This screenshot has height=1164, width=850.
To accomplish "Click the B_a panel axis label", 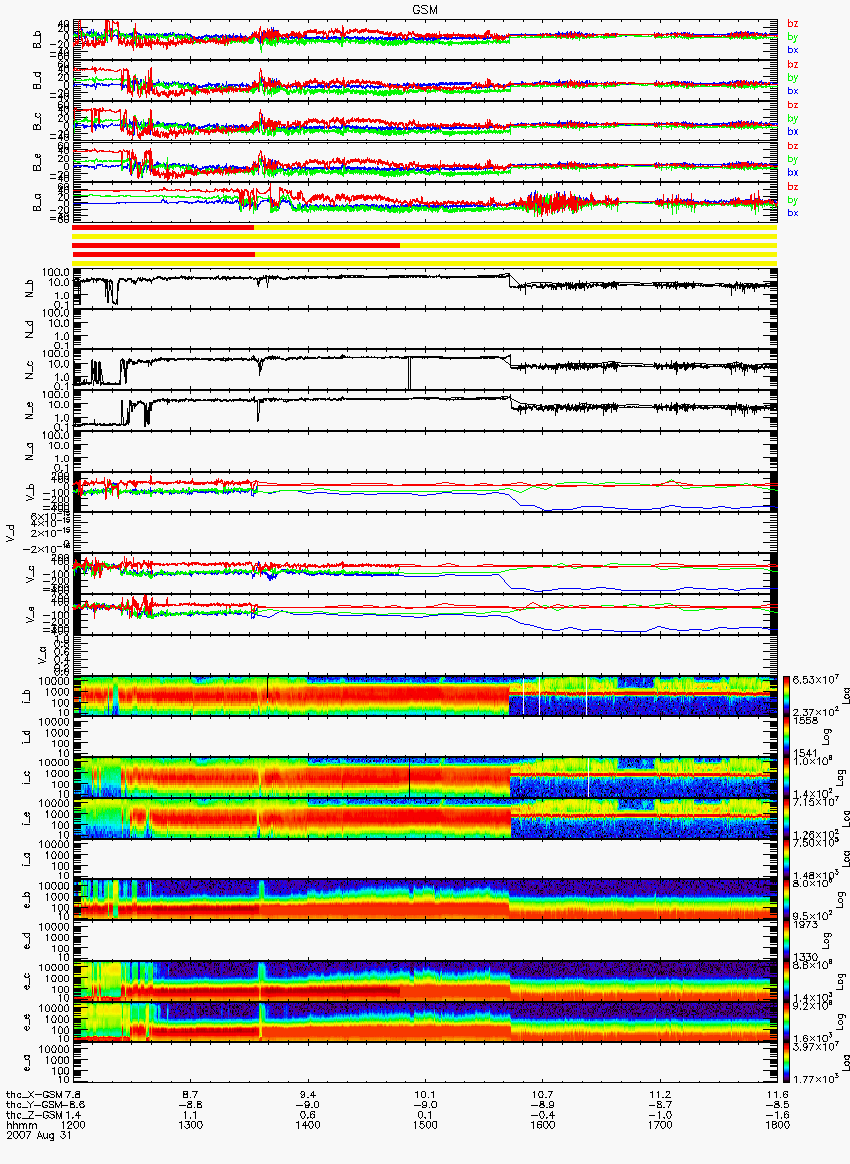I will [x=37, y=202].
